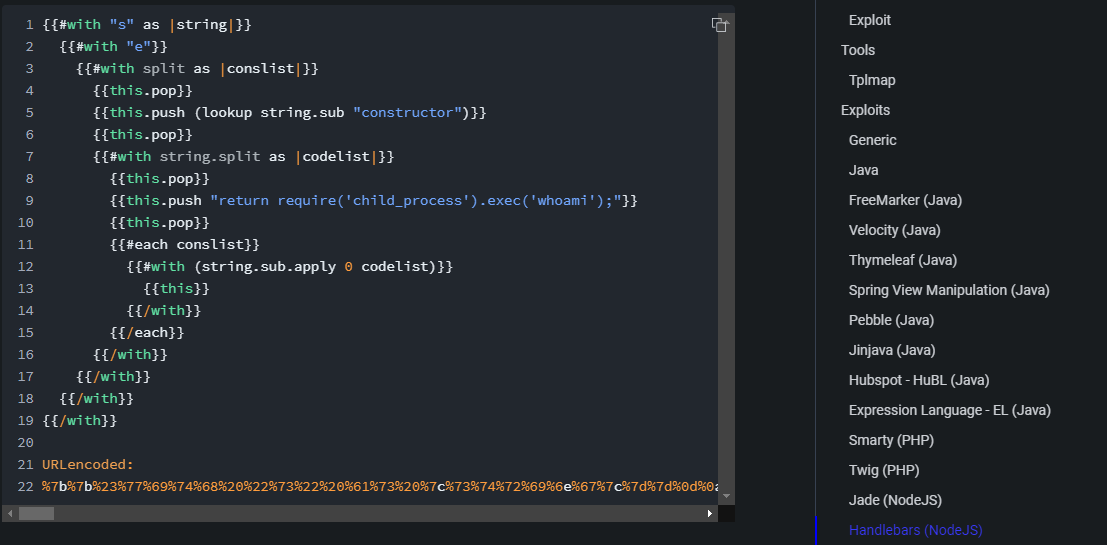Screen dimensions: 1107x545
Task: Click |codelist| on line 7
Action: [x=336, y=157]
